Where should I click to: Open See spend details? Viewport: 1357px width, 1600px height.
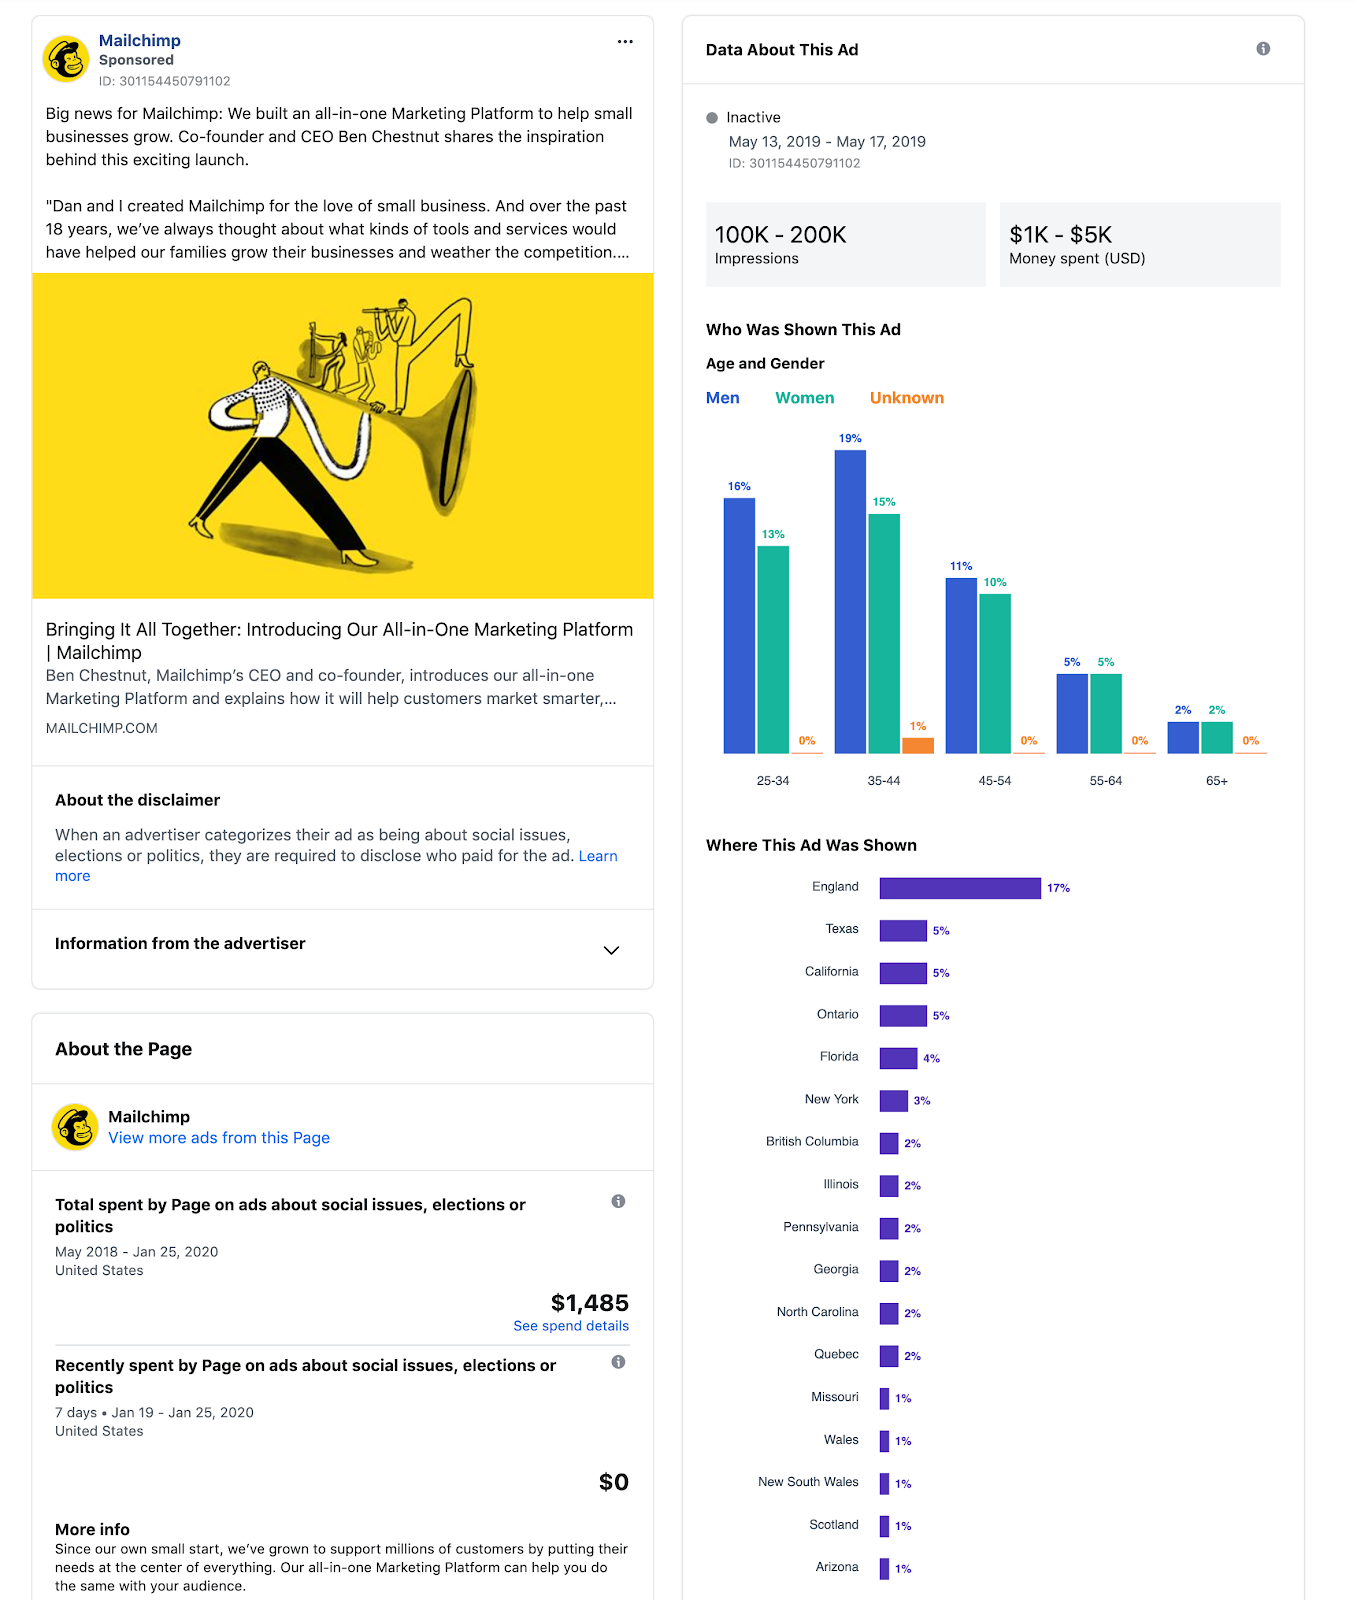pos(571,1325)
